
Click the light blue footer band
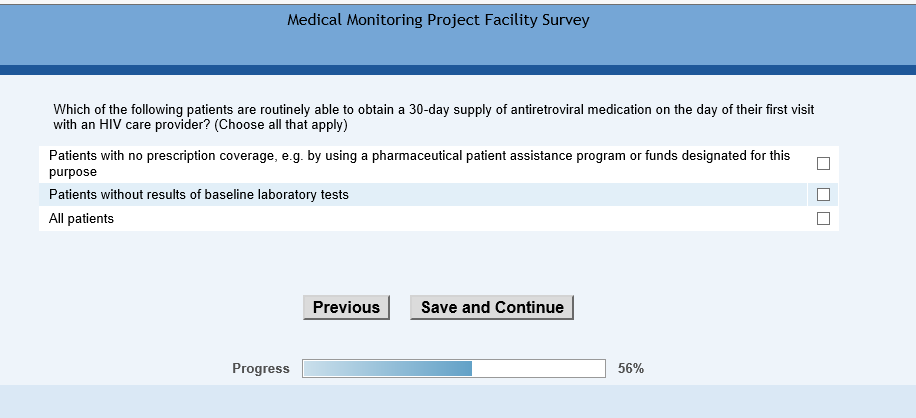pyautogui.click(x=458, y=401)
